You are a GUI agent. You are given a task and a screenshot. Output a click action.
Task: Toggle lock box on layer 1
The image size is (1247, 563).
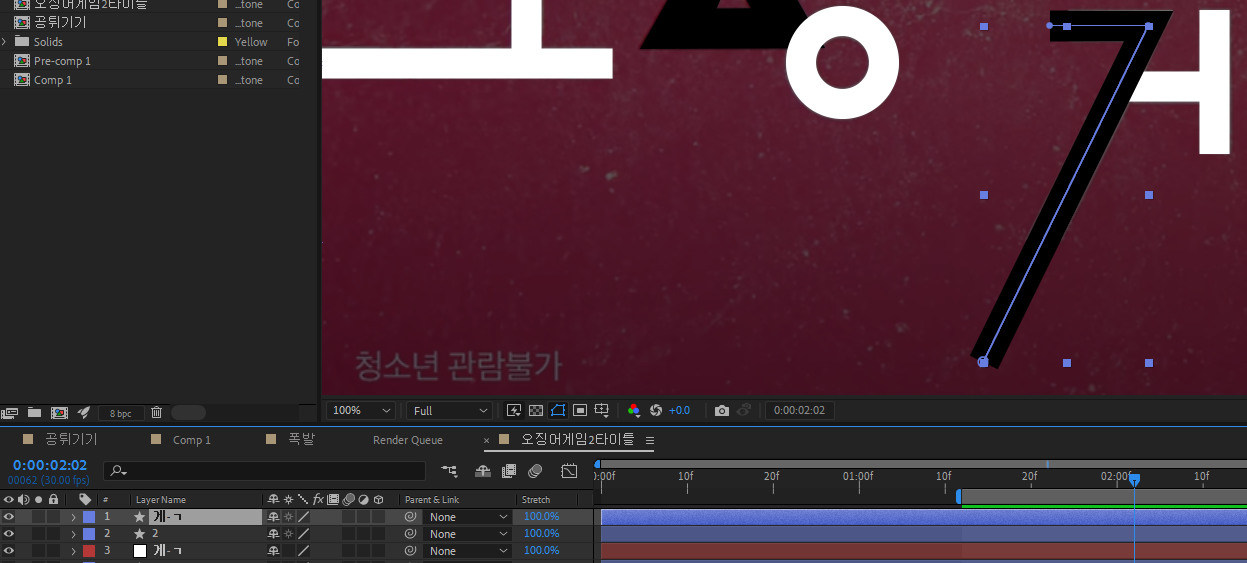(53, 517)
